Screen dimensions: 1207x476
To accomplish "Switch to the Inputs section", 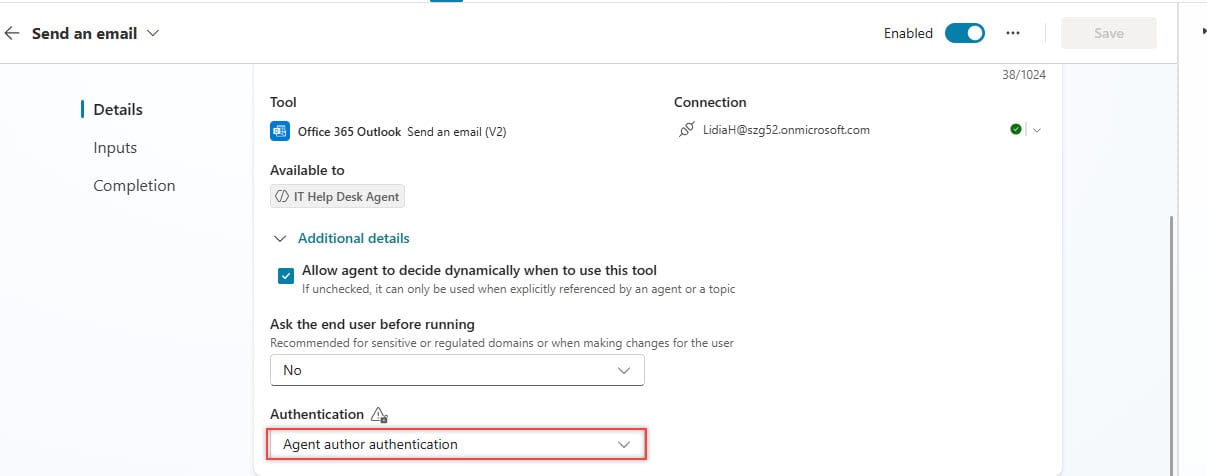I will 115,148.
